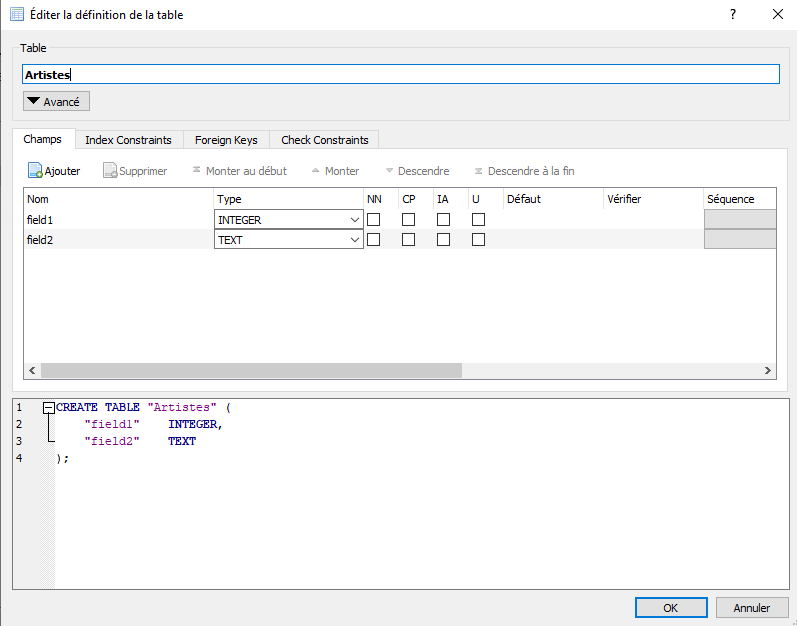Click the Monter toolbar button
Image resolution: width=797 pixels, height=626 pixels.
click(335, 171)
